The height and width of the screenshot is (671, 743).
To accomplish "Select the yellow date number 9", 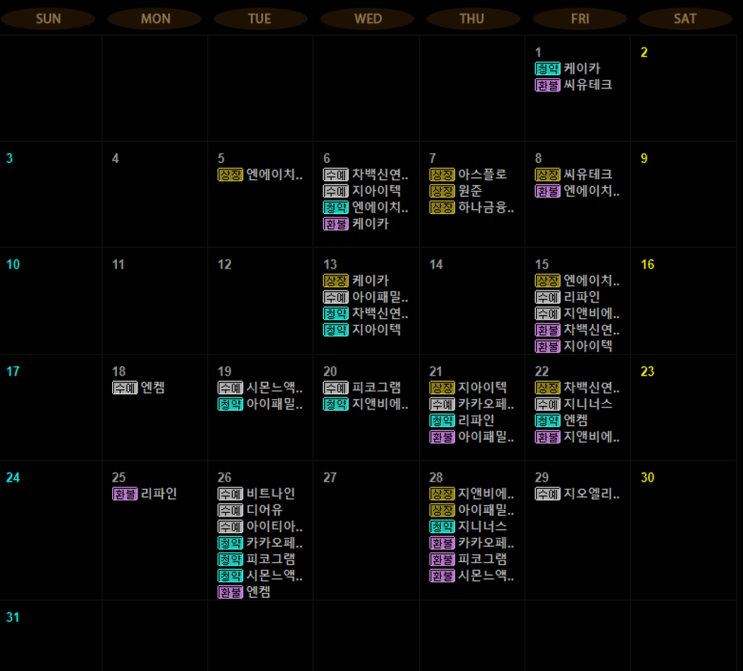I will tap(644, 158).
